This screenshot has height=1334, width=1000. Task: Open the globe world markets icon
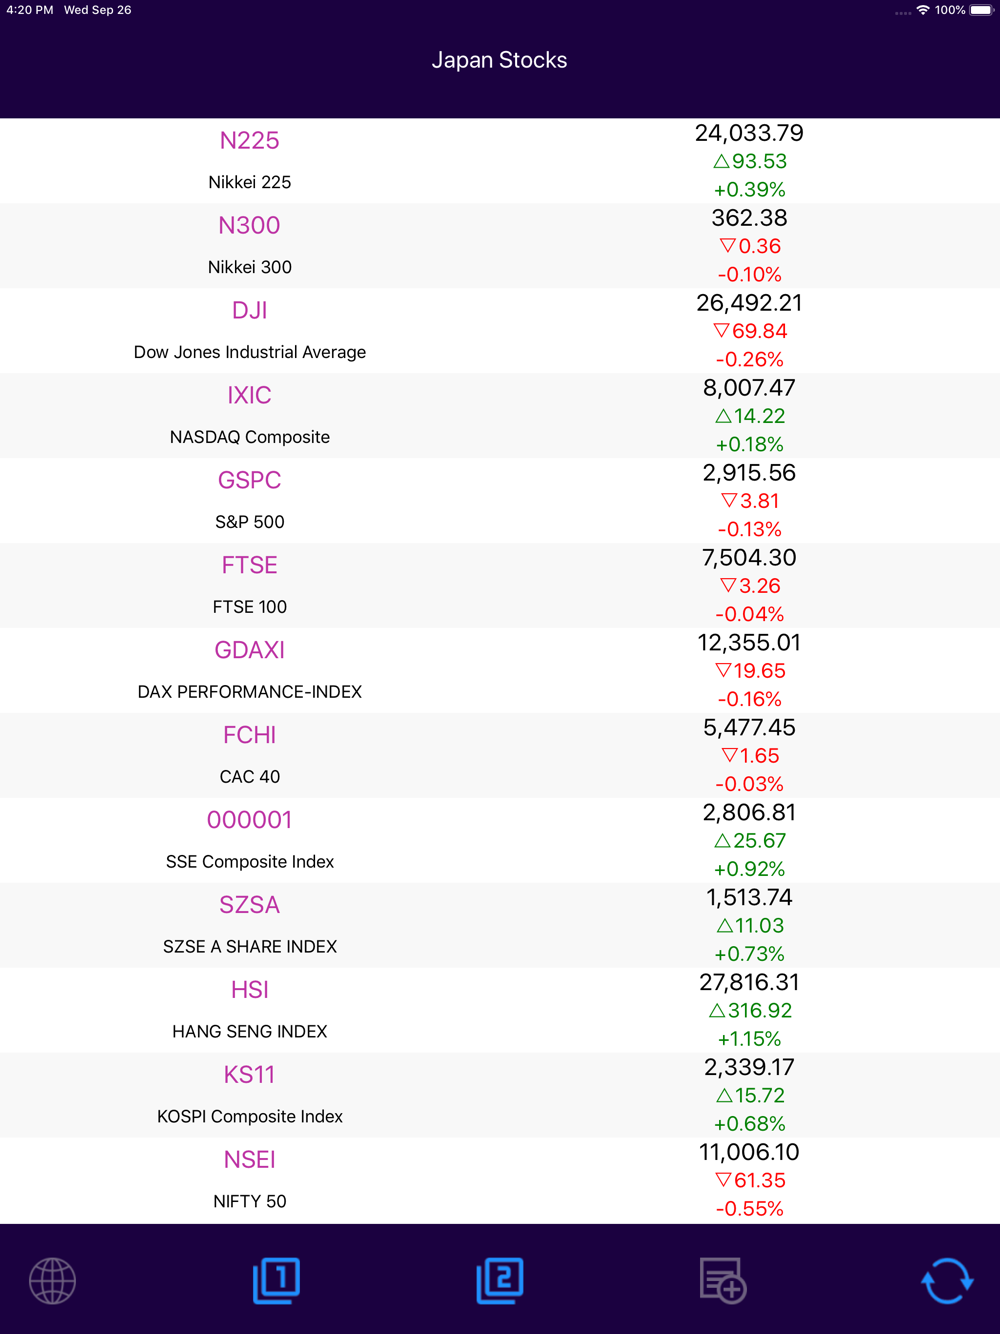[52, 1281]
